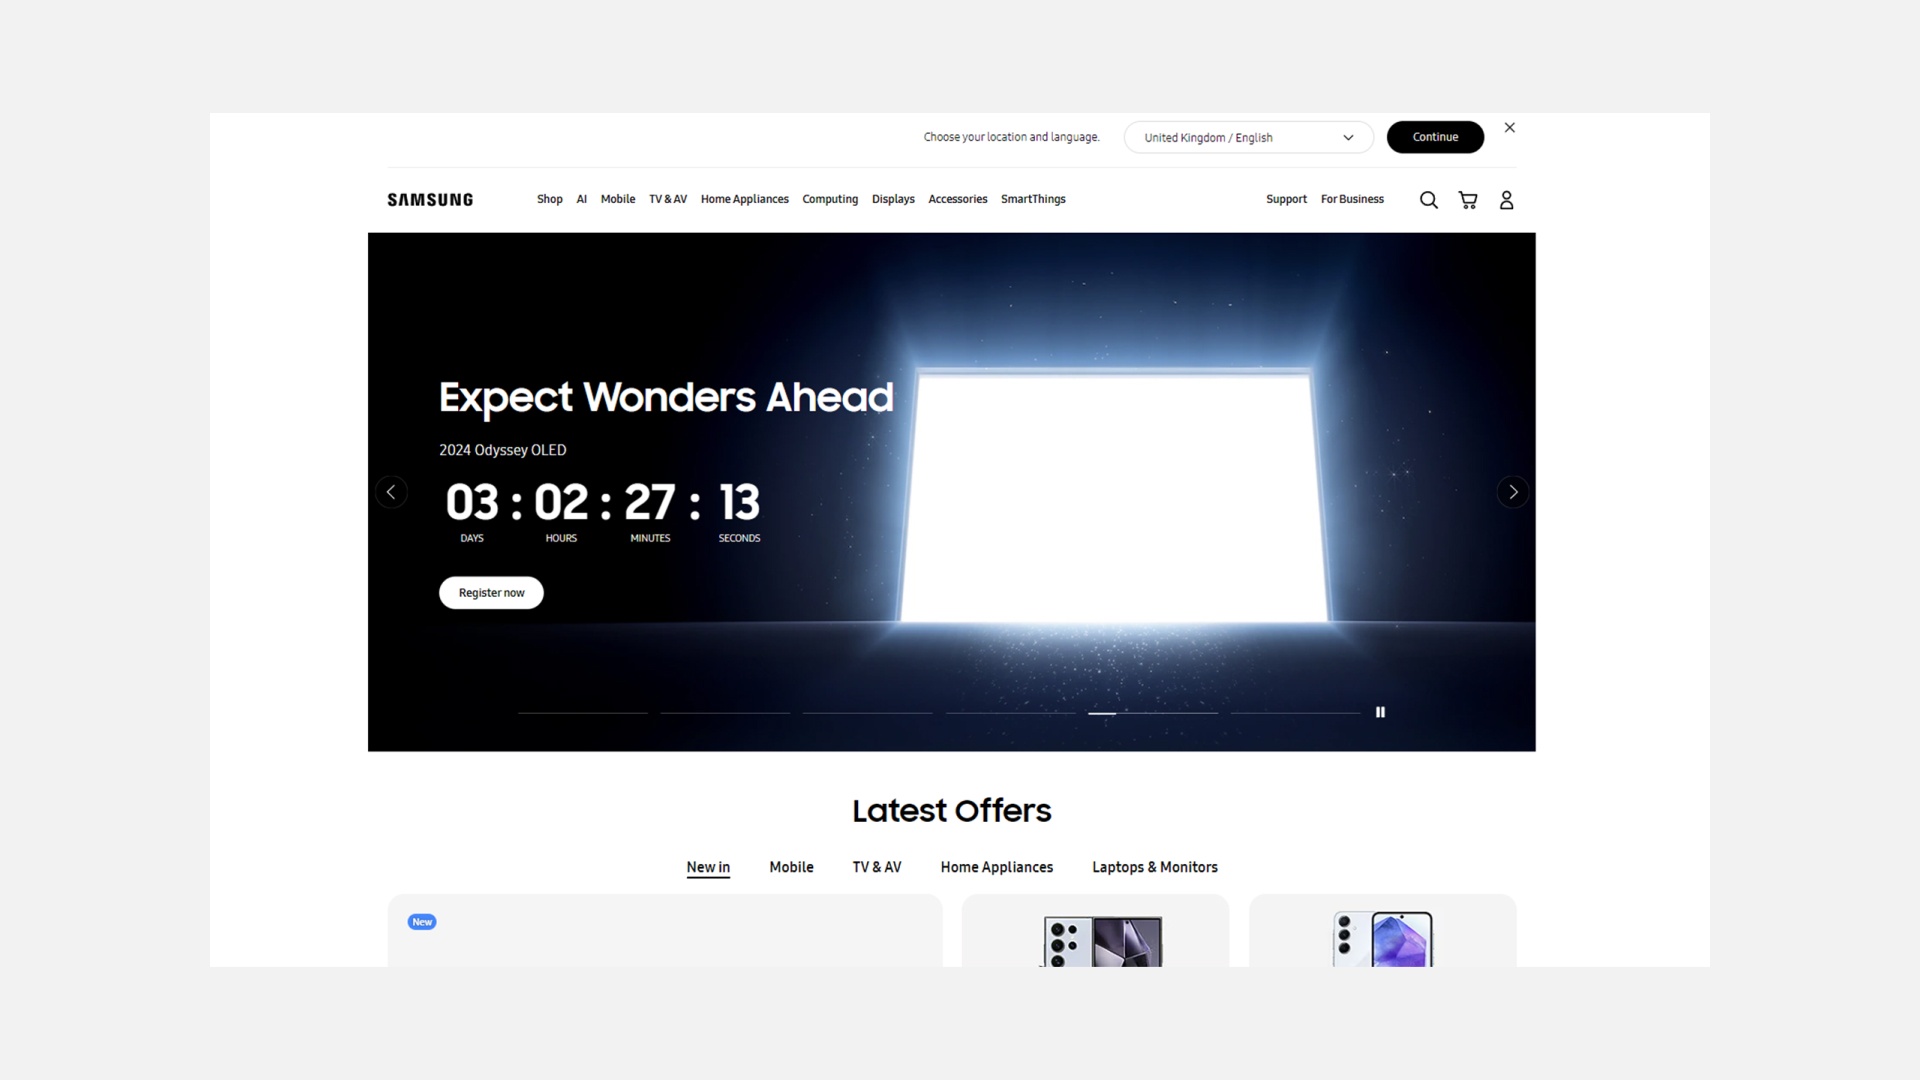Select the last carousel progress indicator
This screenshot has width=1920, height=1080.
point(1295,713)
